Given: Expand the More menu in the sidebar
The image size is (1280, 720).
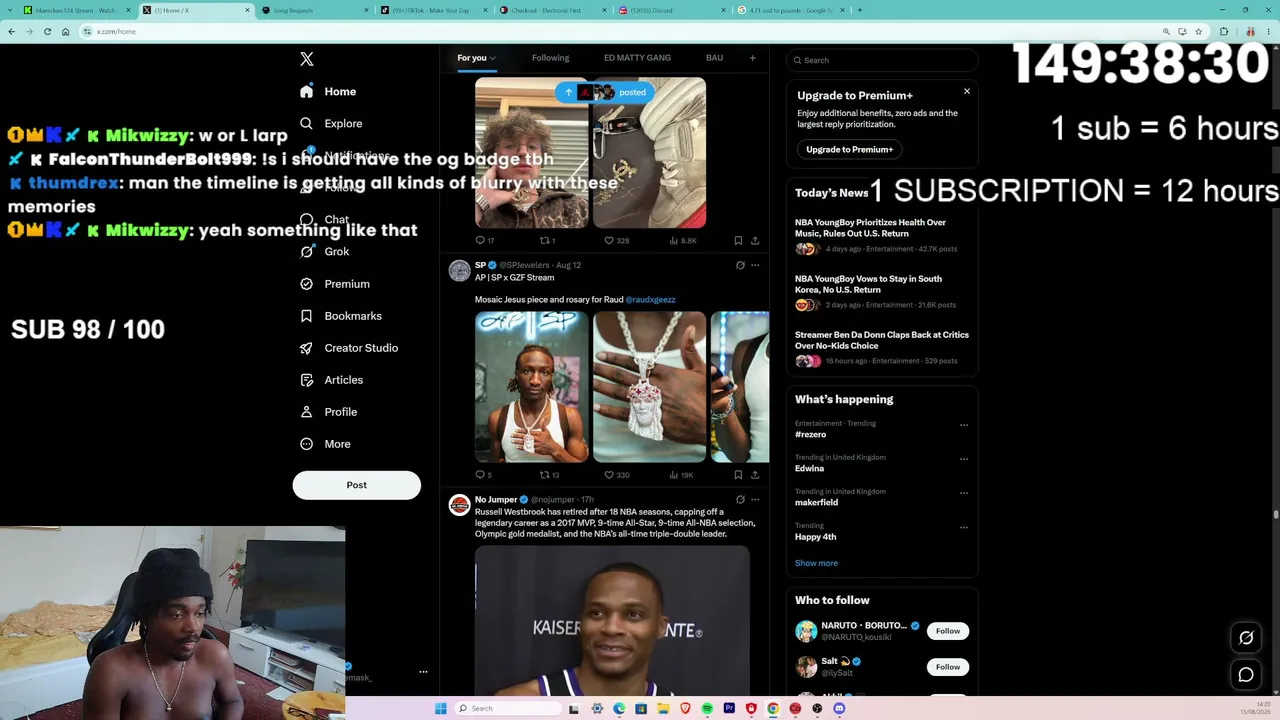Looking at the screenshot, I should click(x=325, y=444).
